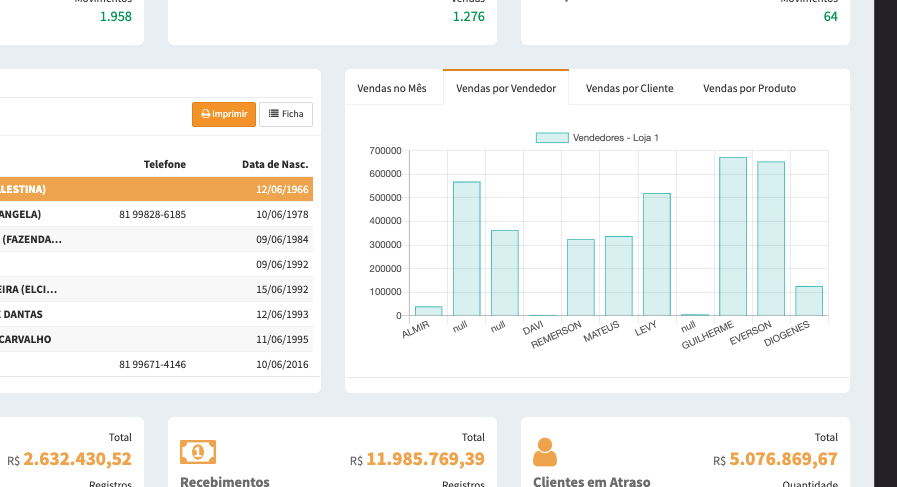897x487 pixels.
Task: Sort by the Telefone column header
Action: [165, 164]
